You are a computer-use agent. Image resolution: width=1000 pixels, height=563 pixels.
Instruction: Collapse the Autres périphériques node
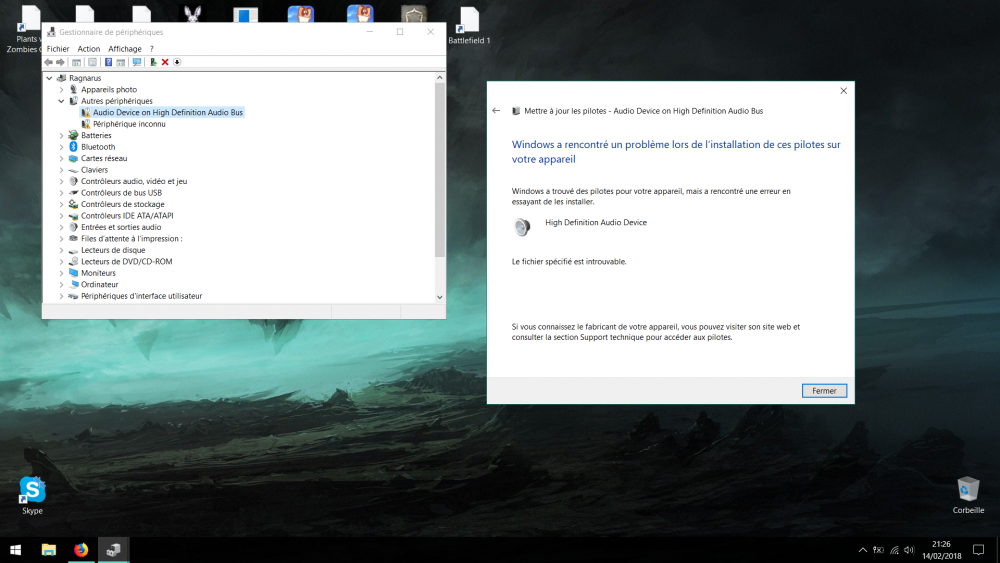(x=61, y=101)
